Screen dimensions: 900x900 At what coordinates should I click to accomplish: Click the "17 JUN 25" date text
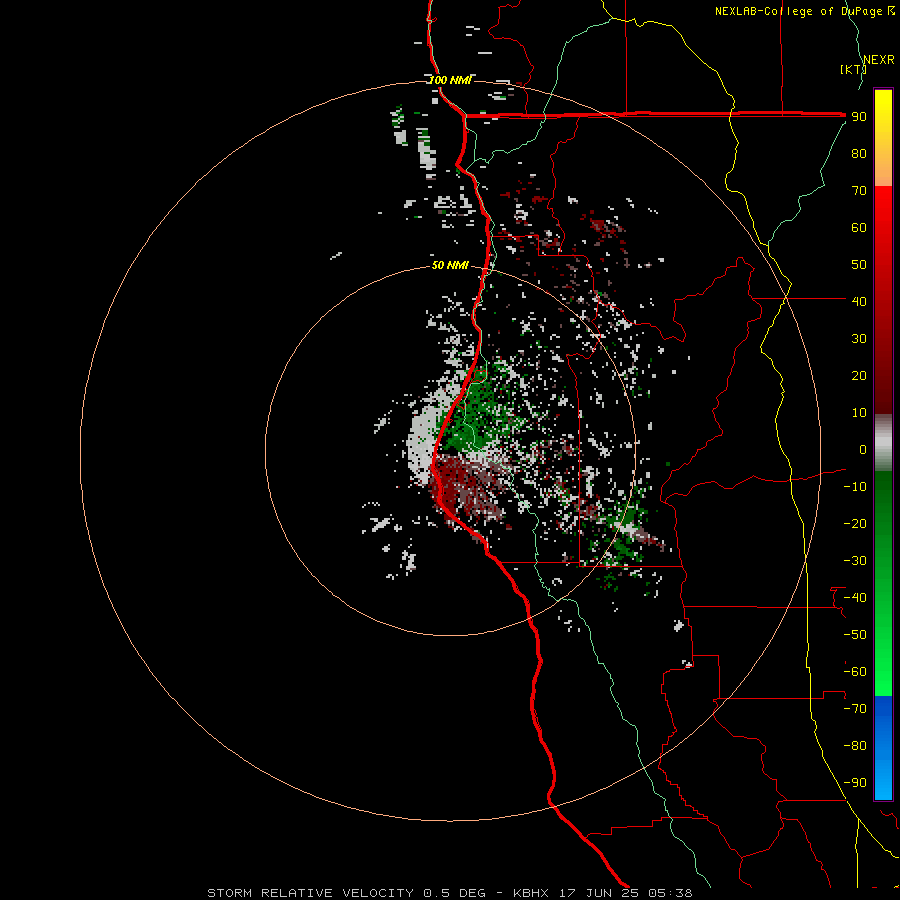(599, 893)
